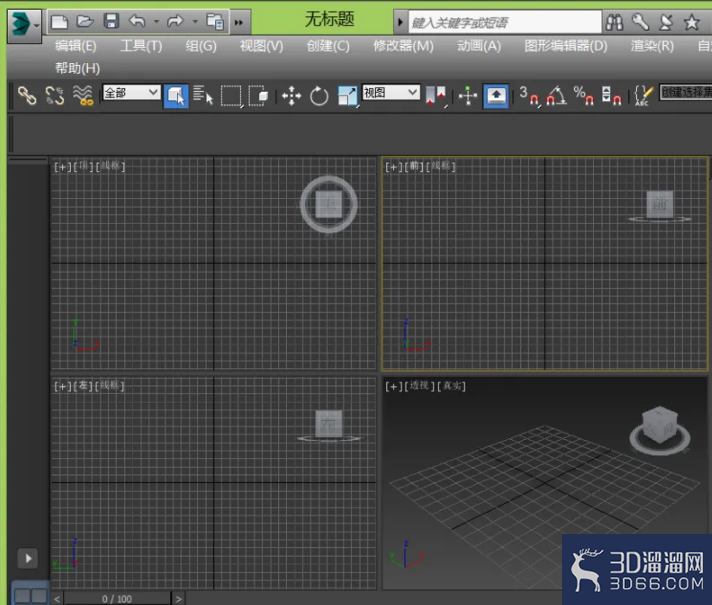Toggle spinner snap
Viewport: 712px width, 605px height.
click(611, 96)
